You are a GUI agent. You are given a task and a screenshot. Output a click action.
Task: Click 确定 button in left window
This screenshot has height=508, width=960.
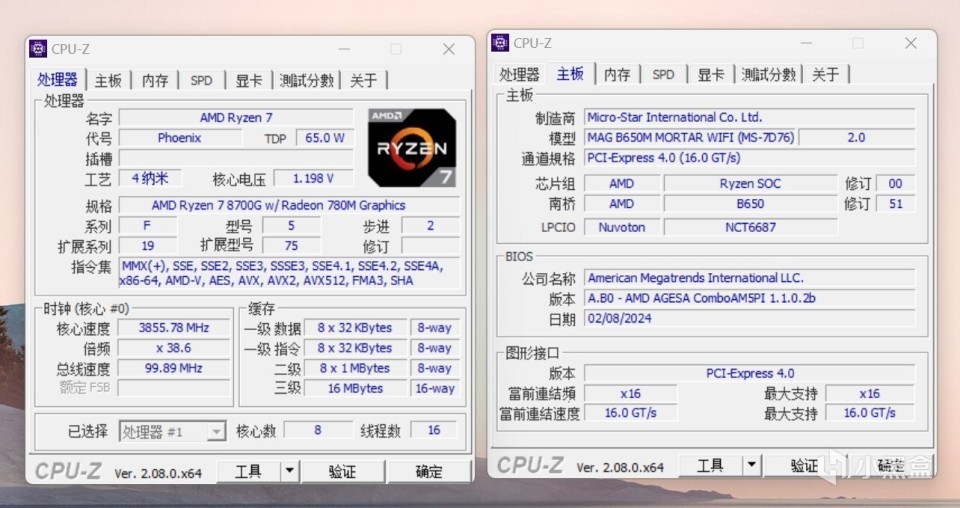(429, 471)
